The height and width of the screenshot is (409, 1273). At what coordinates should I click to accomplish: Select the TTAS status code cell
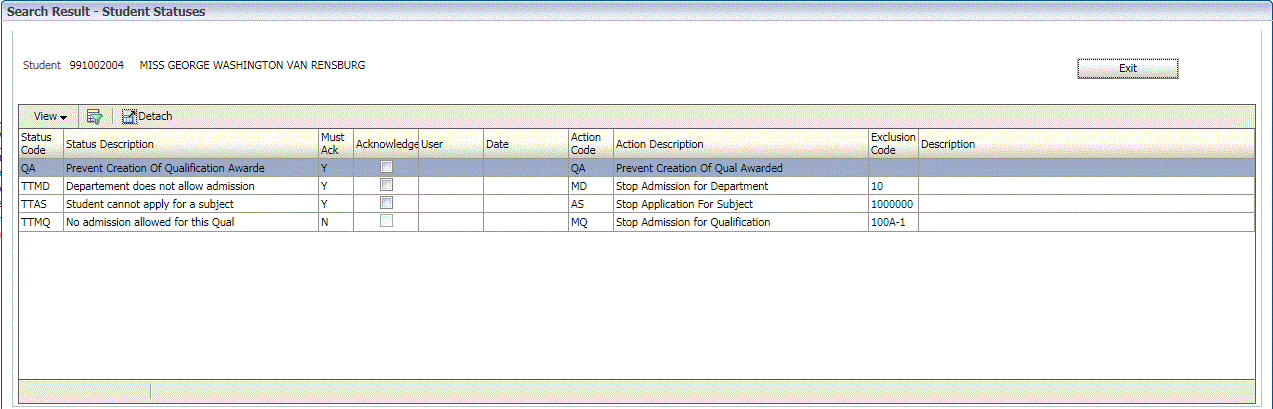(x=41, y=204)
